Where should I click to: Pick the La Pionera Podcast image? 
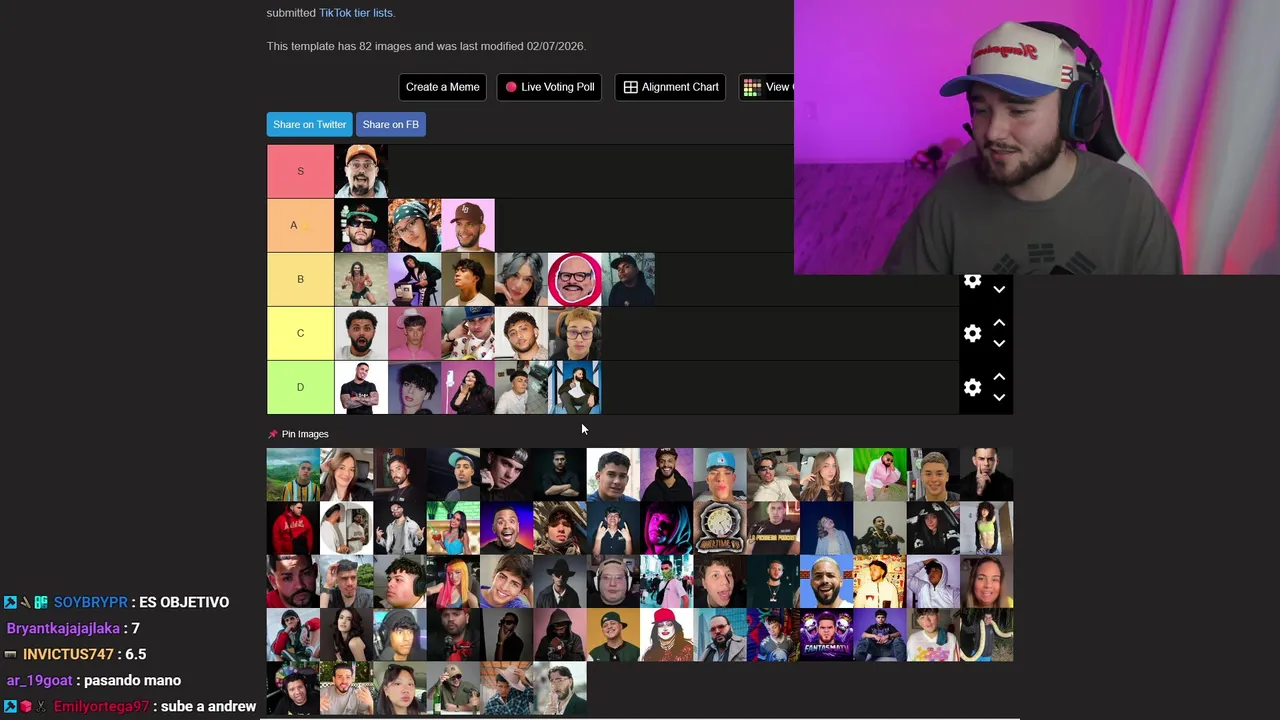[x=773, y=528]
